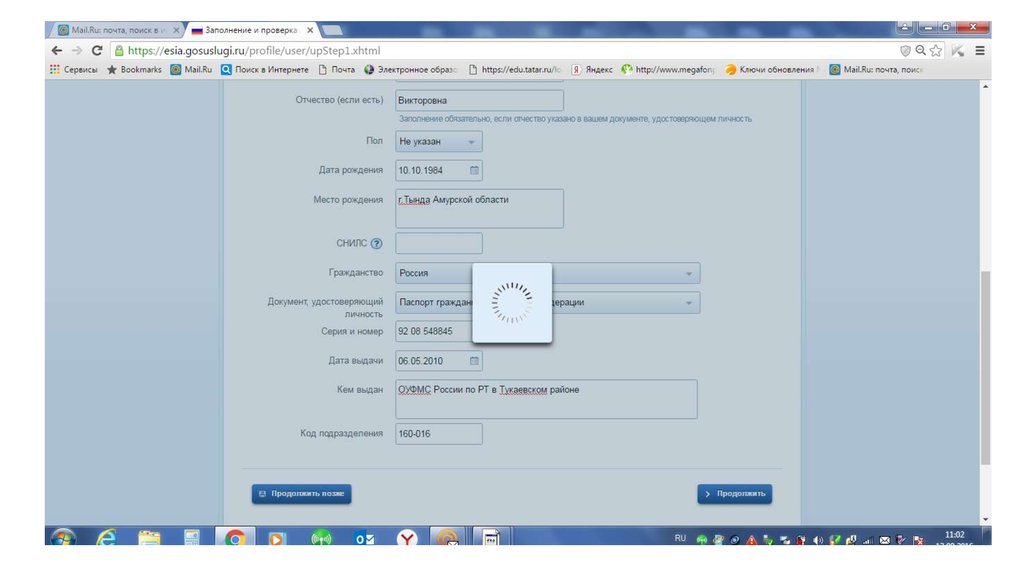Open the Сервисы bookmarks bar item
The height and width of the screenshot is (574, 1024).
click(x=73, y=70)
